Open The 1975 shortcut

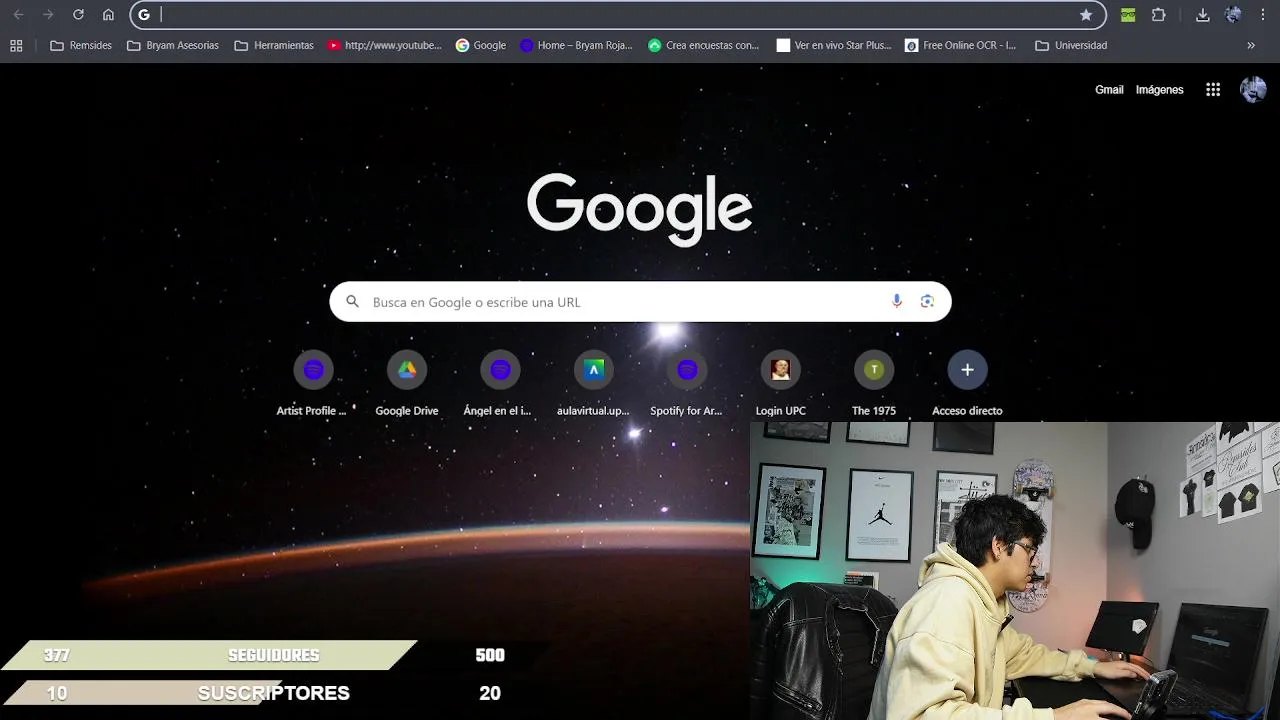pyautogui.click(x=874, y=384)
